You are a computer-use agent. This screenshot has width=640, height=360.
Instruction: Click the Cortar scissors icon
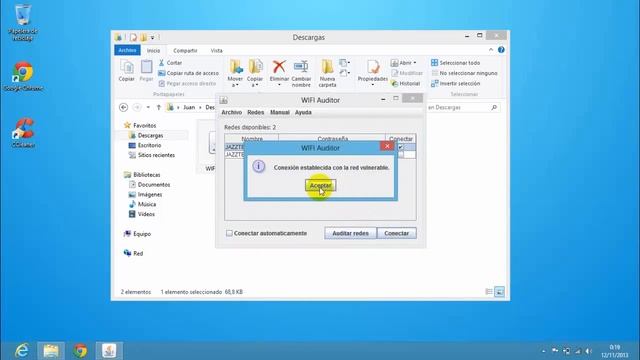(x=161, y=63)
